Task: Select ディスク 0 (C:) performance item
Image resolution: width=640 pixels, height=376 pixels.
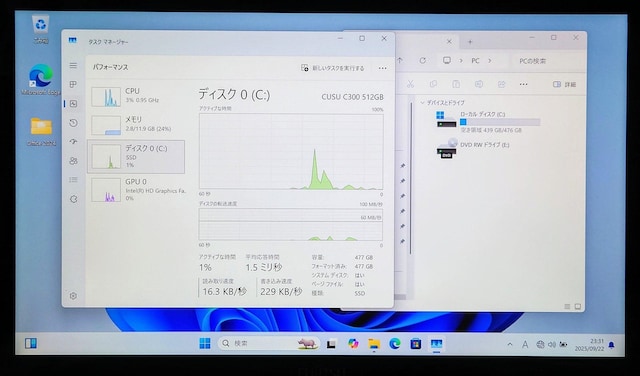Action: point(136,157)
